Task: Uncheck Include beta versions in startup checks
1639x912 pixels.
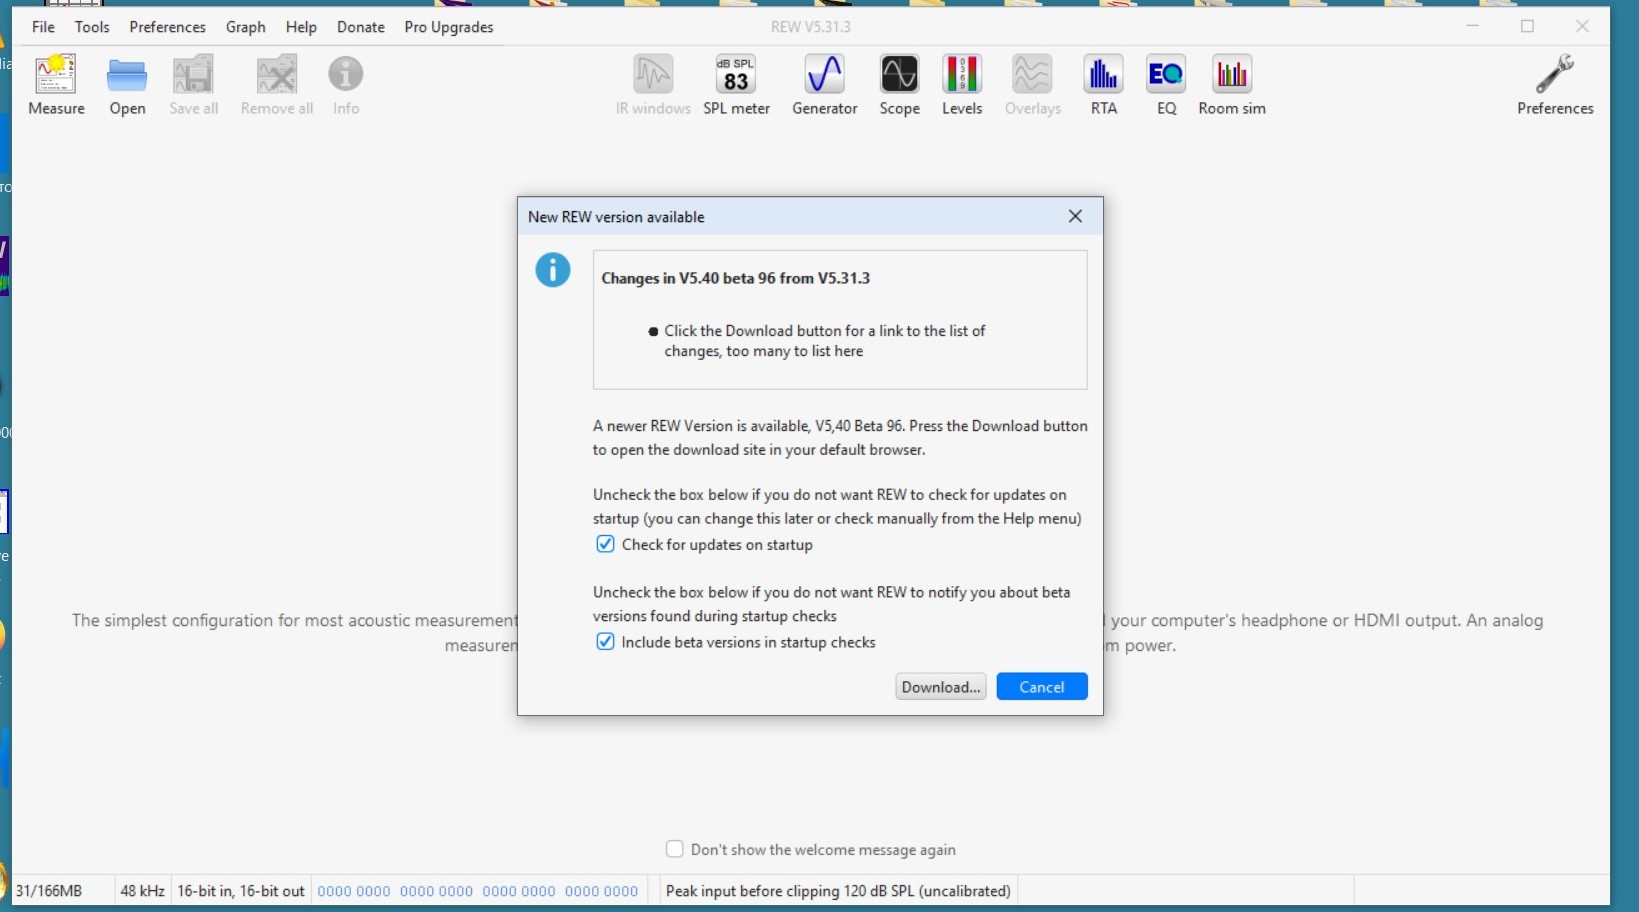Action: click(605, 642)
